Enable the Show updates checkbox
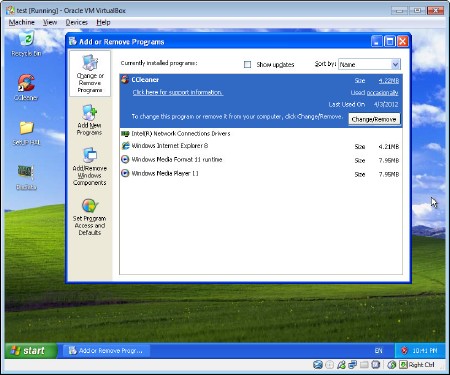450x375 pixels. [247, 64]
